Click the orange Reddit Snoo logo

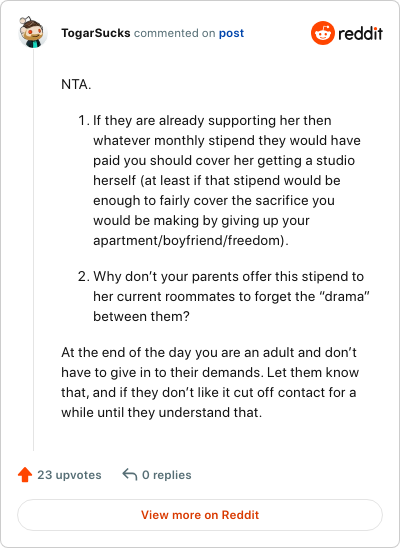(x=322, y=33)
